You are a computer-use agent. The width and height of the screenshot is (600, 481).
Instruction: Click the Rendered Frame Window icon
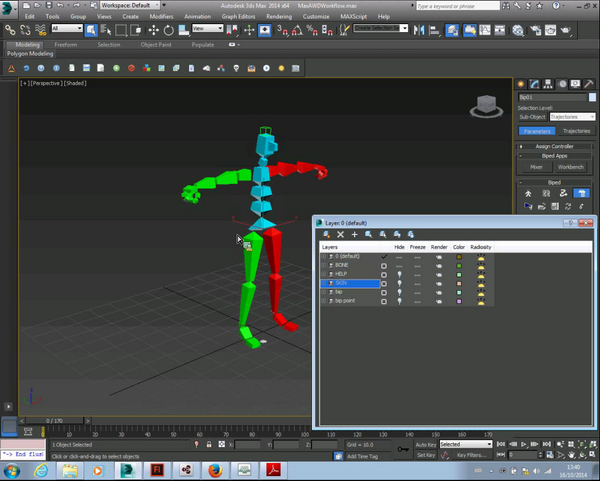click(550, 30)
